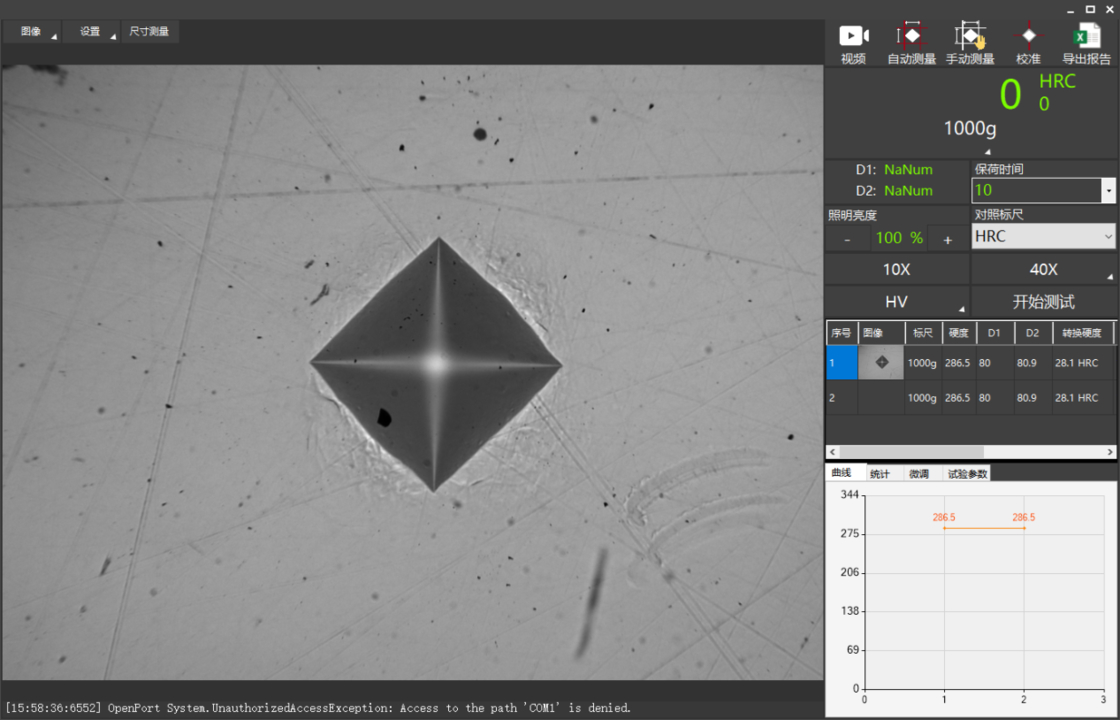Switch to the 统计 statistics tab

point(880,474)
